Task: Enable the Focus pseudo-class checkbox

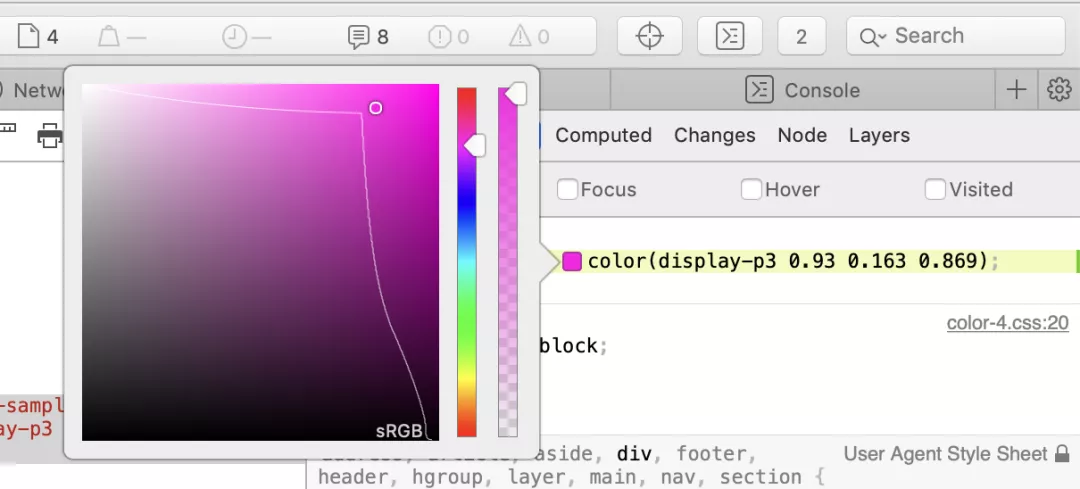Action: pos(568,189)
